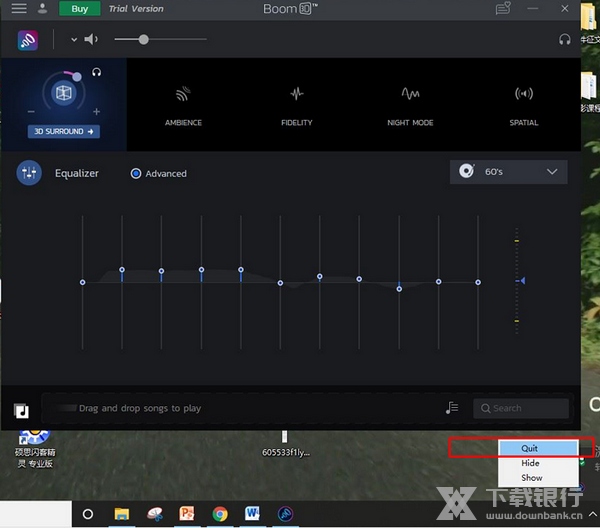Expand the 60's equalizer preset dropdown
The height and width of the screenshot is (528, 600).
click(x=508, y=172)
